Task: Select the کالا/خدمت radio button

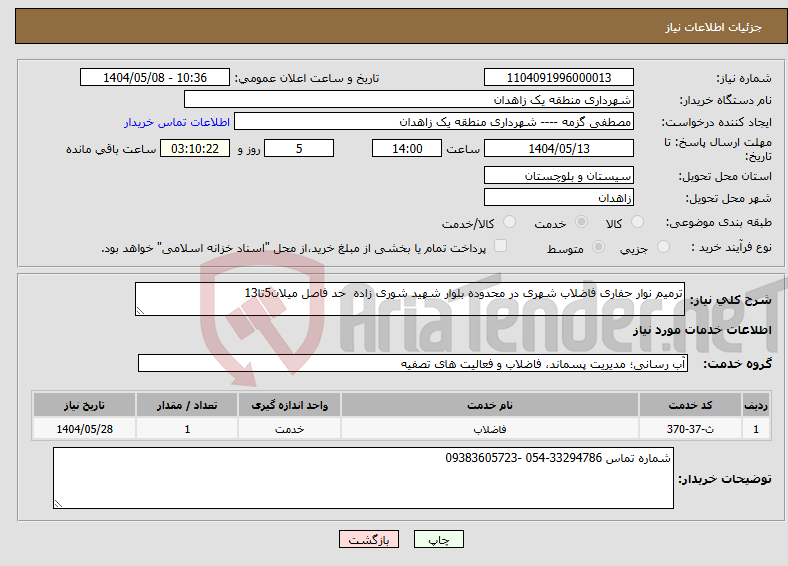Action: (x=510, y=222)
